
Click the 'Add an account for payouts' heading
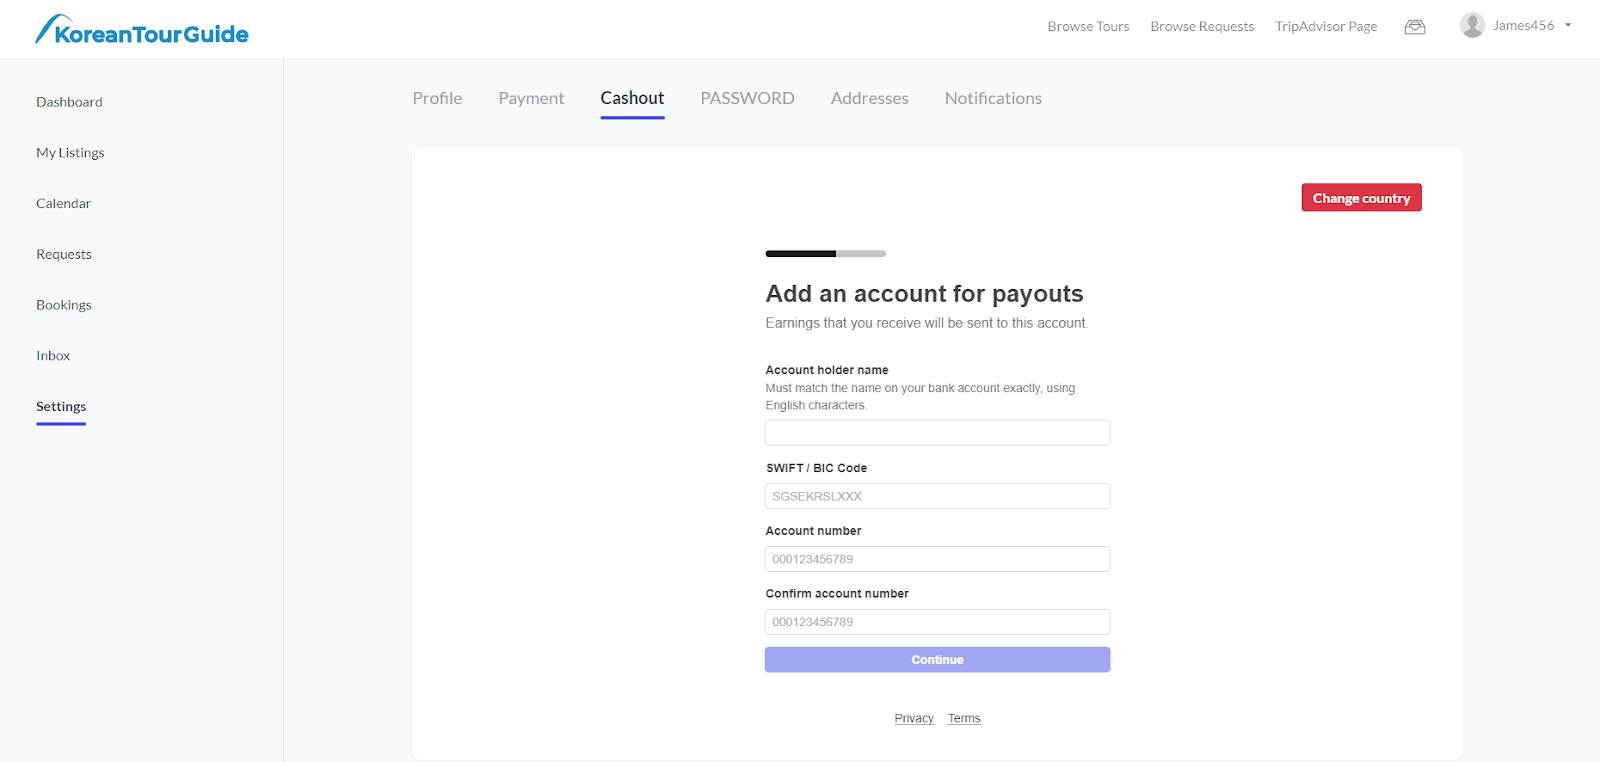[x=924, y=294]
